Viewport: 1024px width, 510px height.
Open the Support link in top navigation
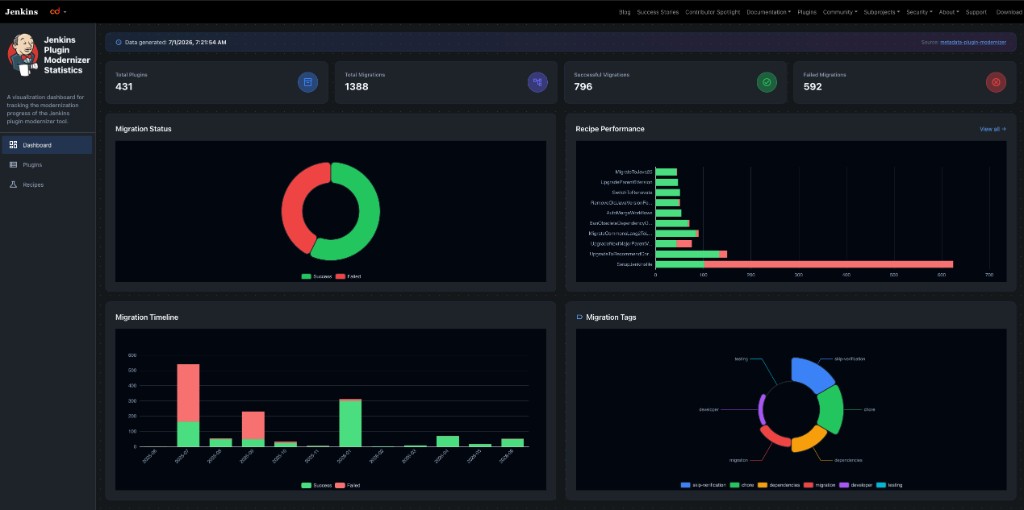pyautogui.click(x=976, y=12)
